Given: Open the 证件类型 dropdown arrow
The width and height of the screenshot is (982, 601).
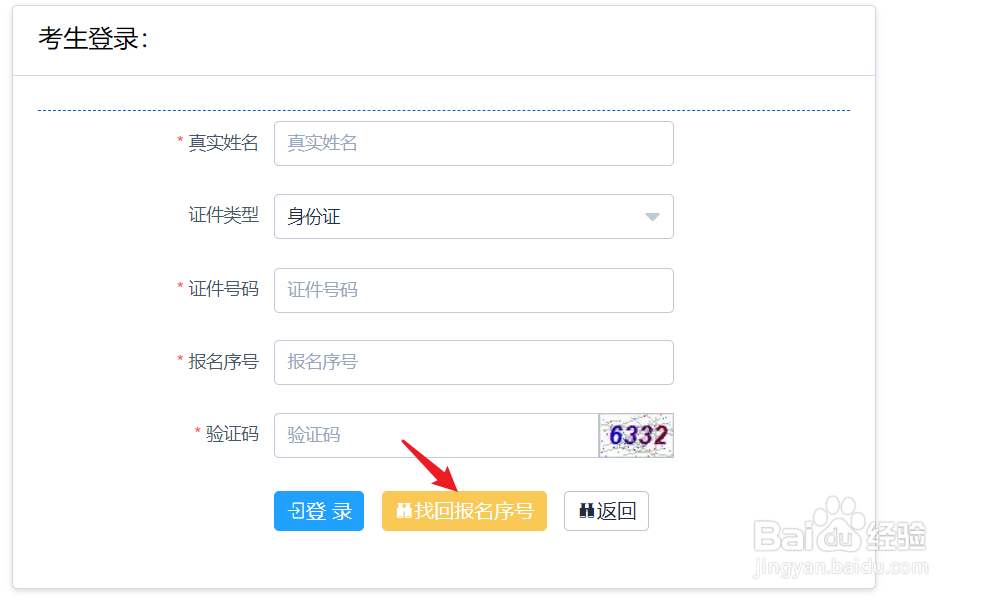Looking at the screenshot, I should [651, 216].
